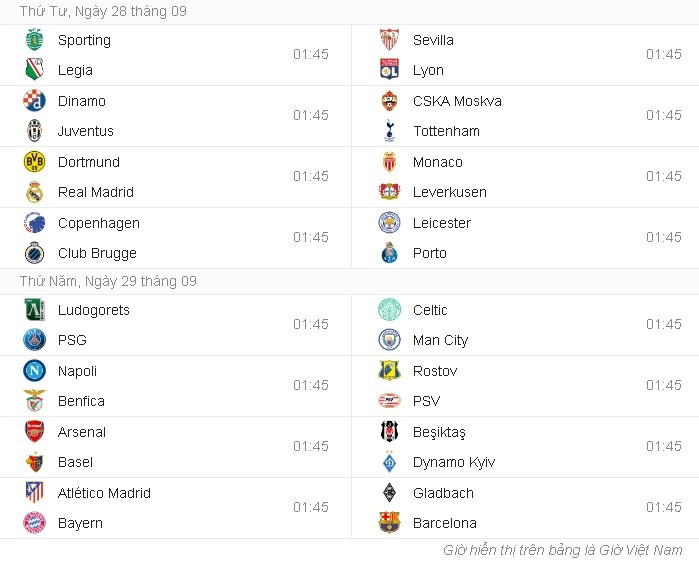
Task: Click the Man City crest icon
Action: point(390,340)
